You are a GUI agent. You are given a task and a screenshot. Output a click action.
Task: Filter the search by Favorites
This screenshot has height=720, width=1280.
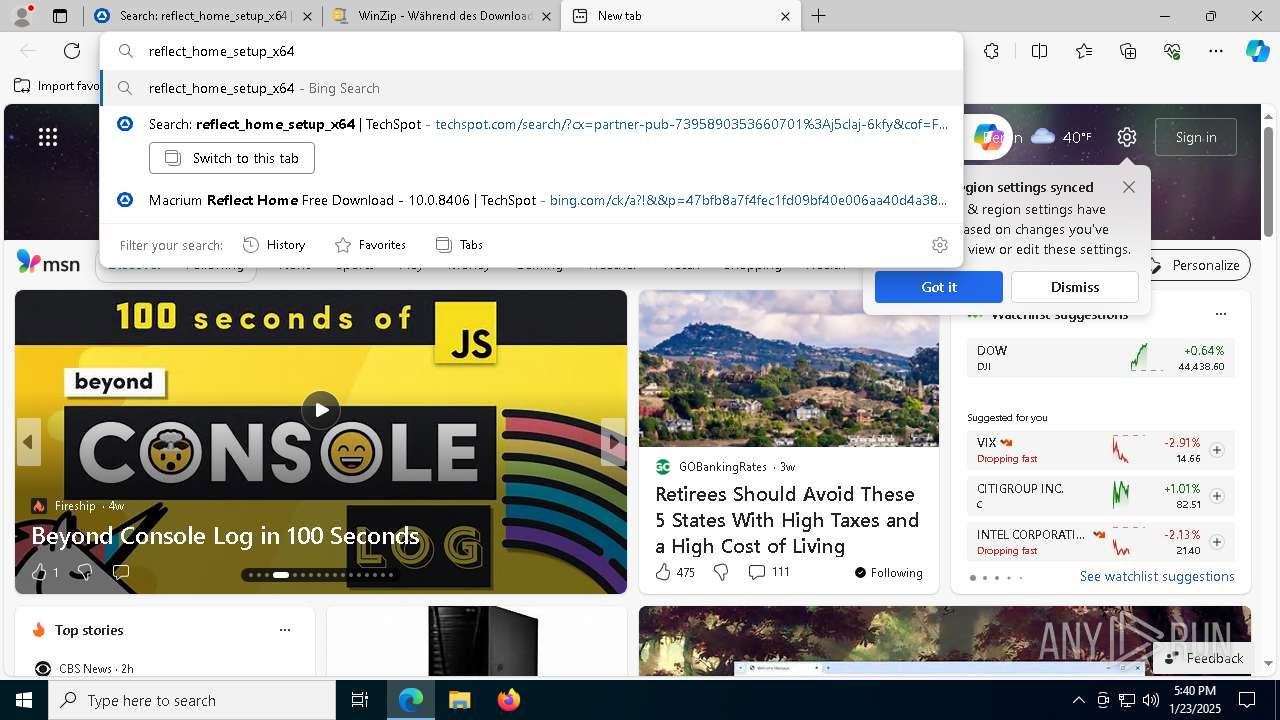coord(370,245)
